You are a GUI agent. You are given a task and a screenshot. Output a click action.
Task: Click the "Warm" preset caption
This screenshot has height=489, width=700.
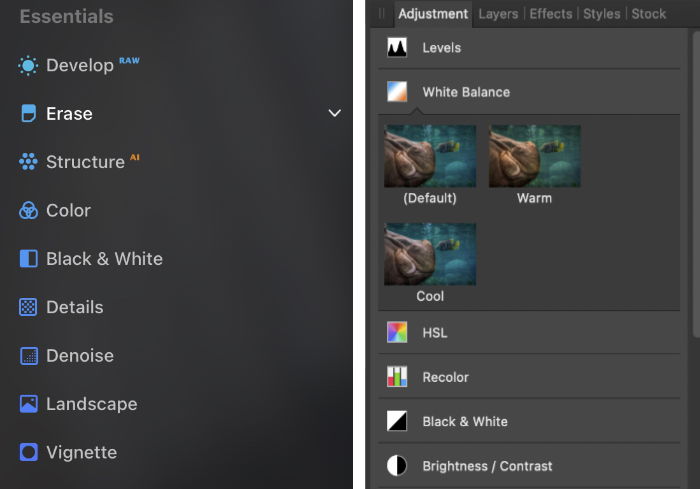pos(534,198)
